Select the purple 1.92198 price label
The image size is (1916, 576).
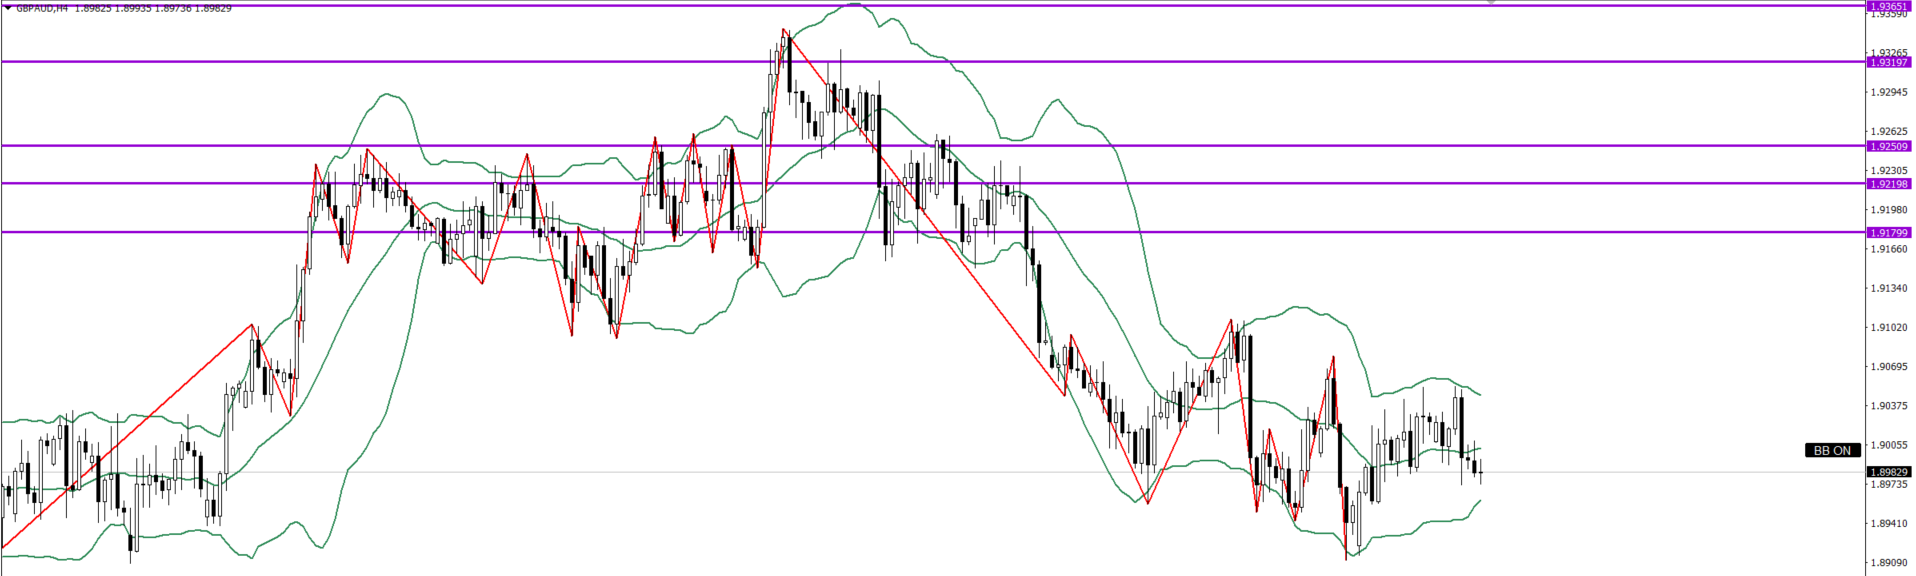point(1889,184)
